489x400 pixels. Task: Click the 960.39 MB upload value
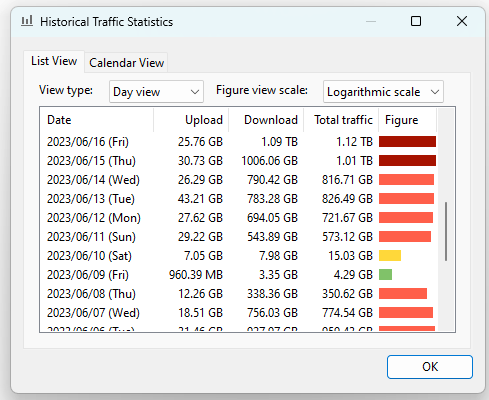click(196, 275)
